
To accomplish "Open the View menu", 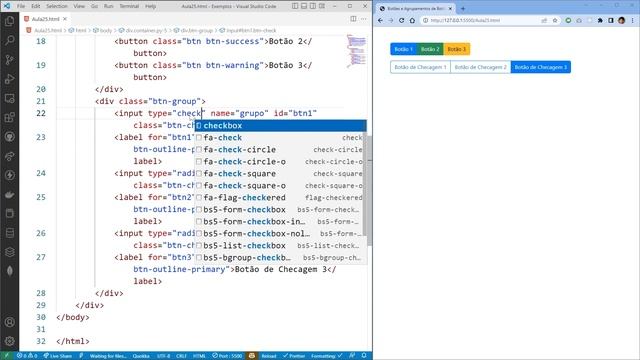I will click(x=79, y=6).
